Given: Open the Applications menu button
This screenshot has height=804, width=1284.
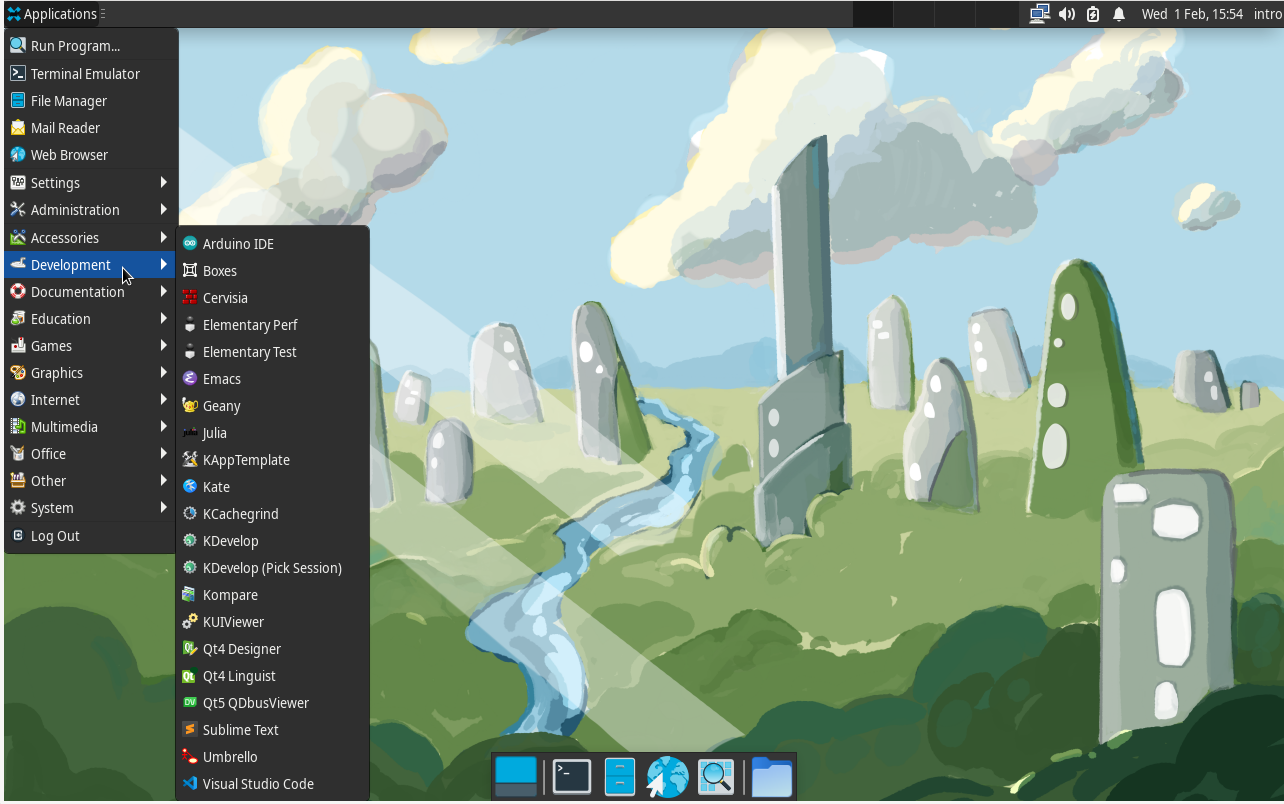Looking at the screenshot, I should click(x=51, y=14).
